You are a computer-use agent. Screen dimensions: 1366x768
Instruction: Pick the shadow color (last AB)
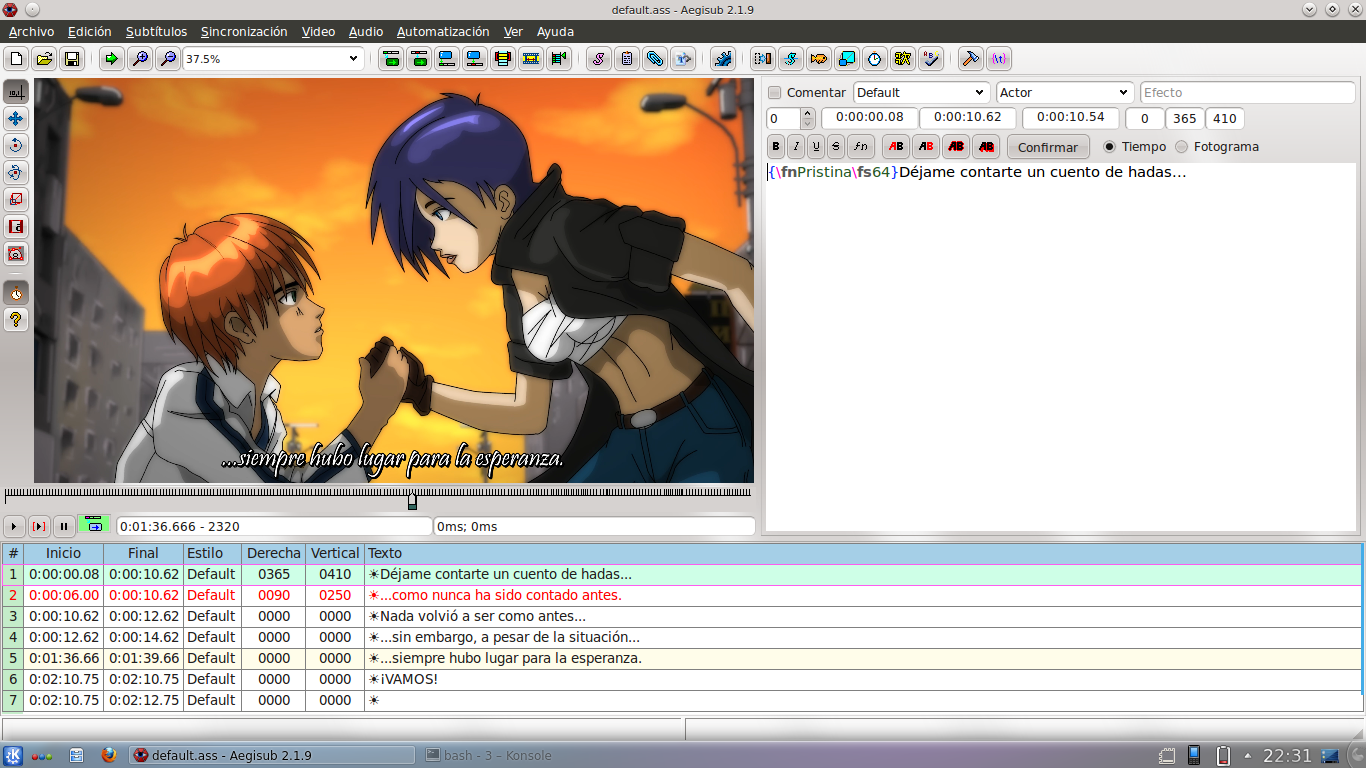[x=986, y=147]
